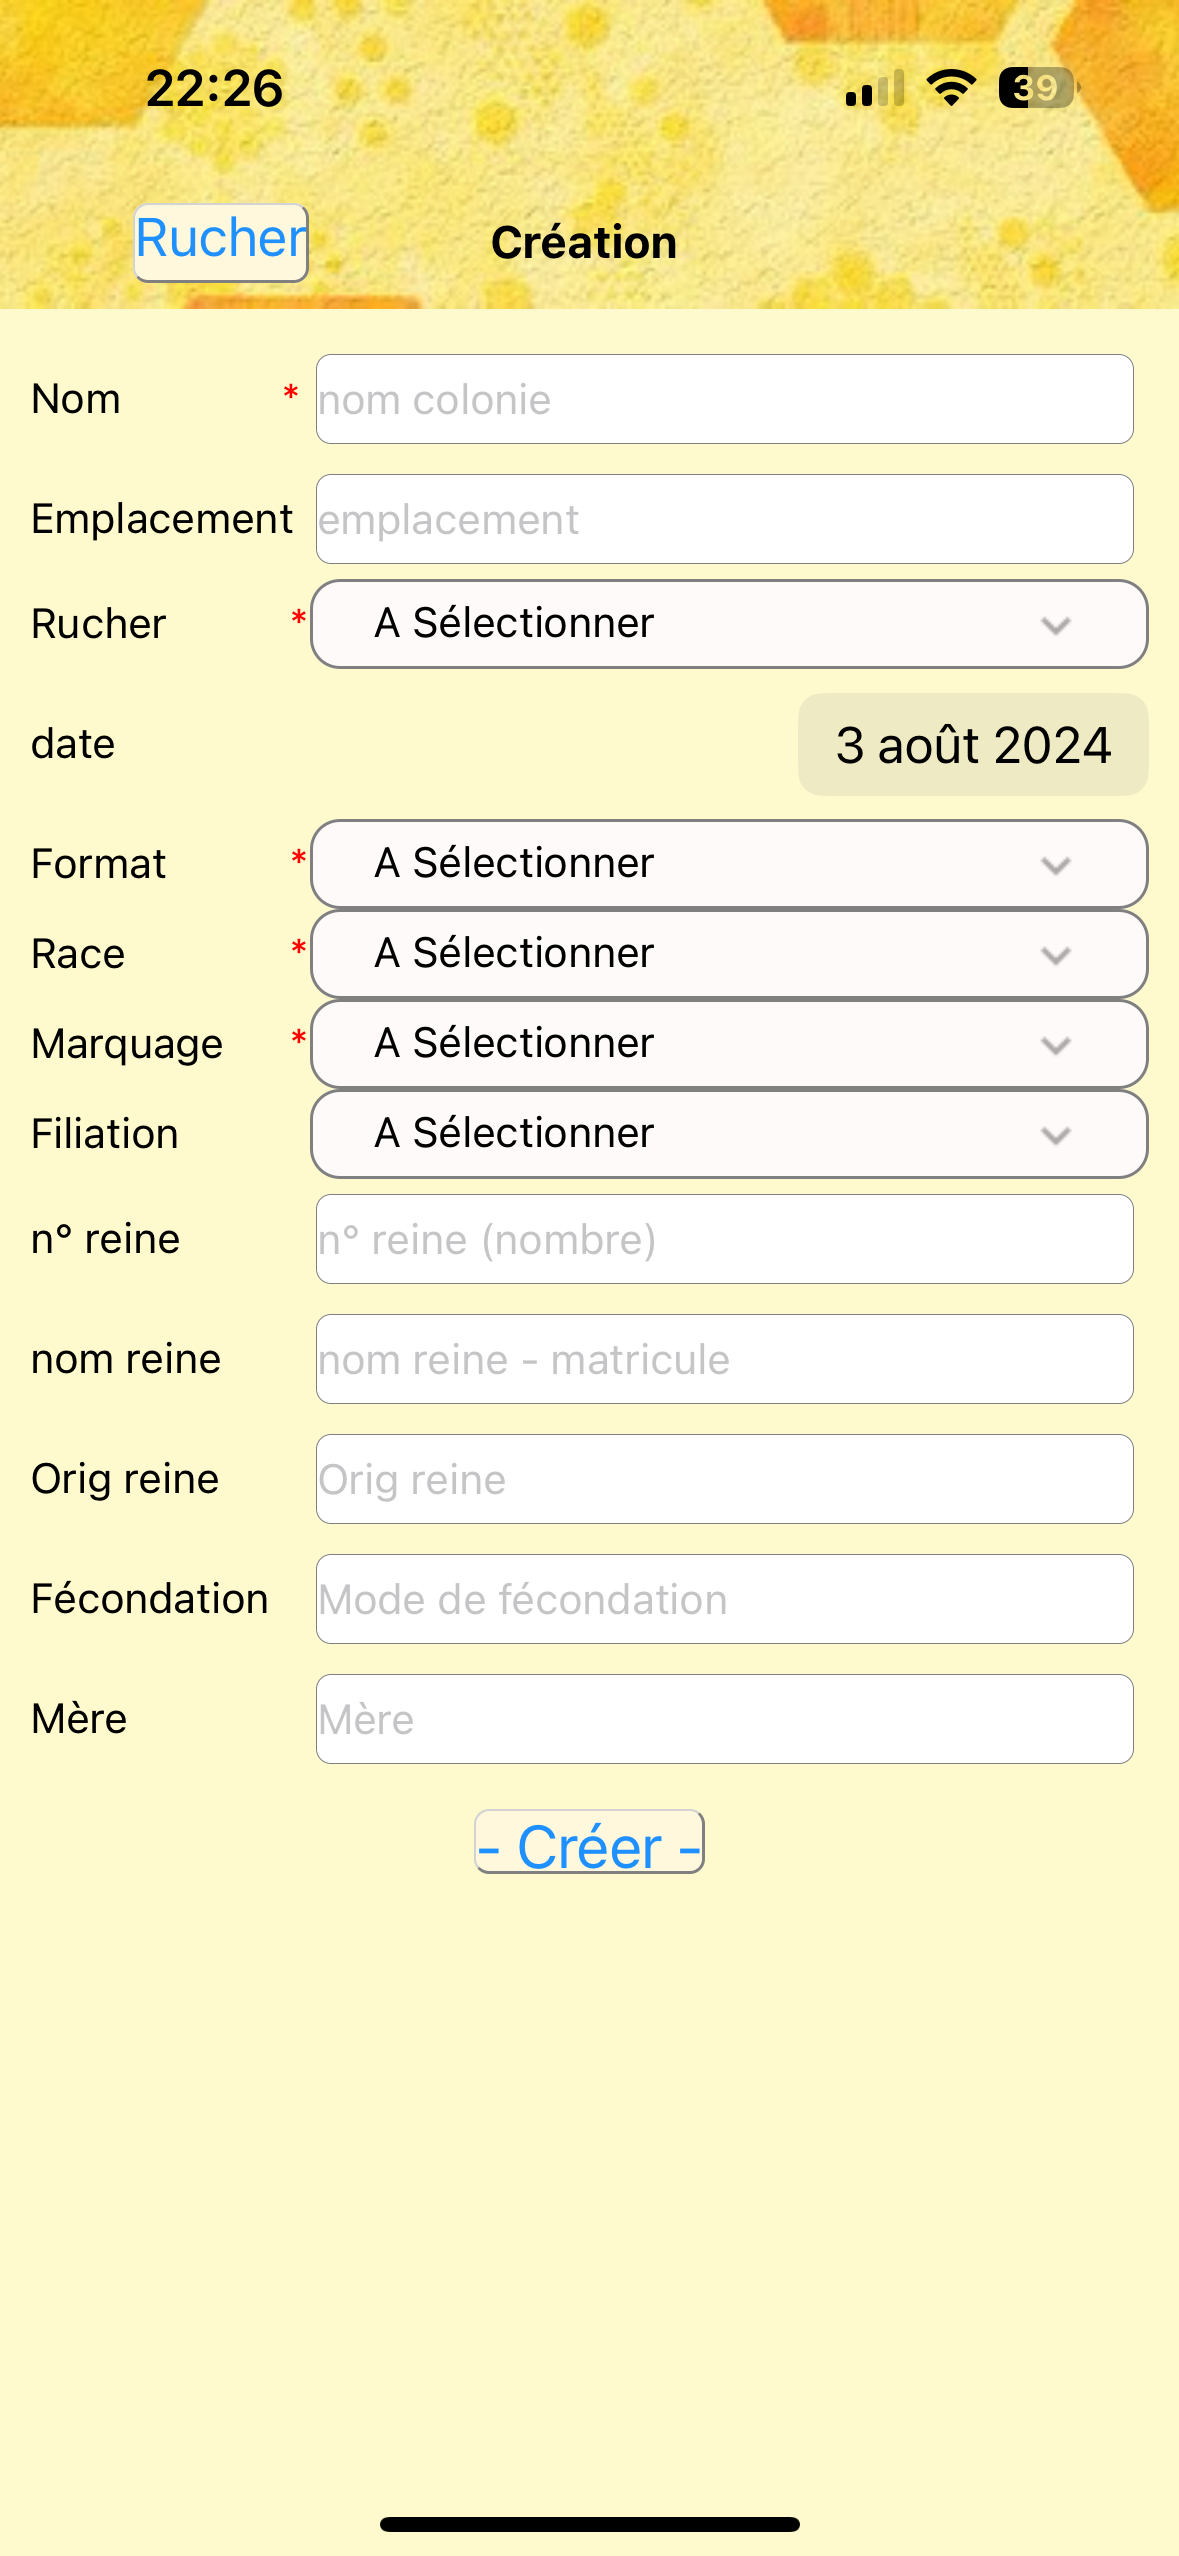The image size is (1179, 2556).
Task: Focus the nom colonie input field
Action: pyautogui.click(x=724, y=400)
